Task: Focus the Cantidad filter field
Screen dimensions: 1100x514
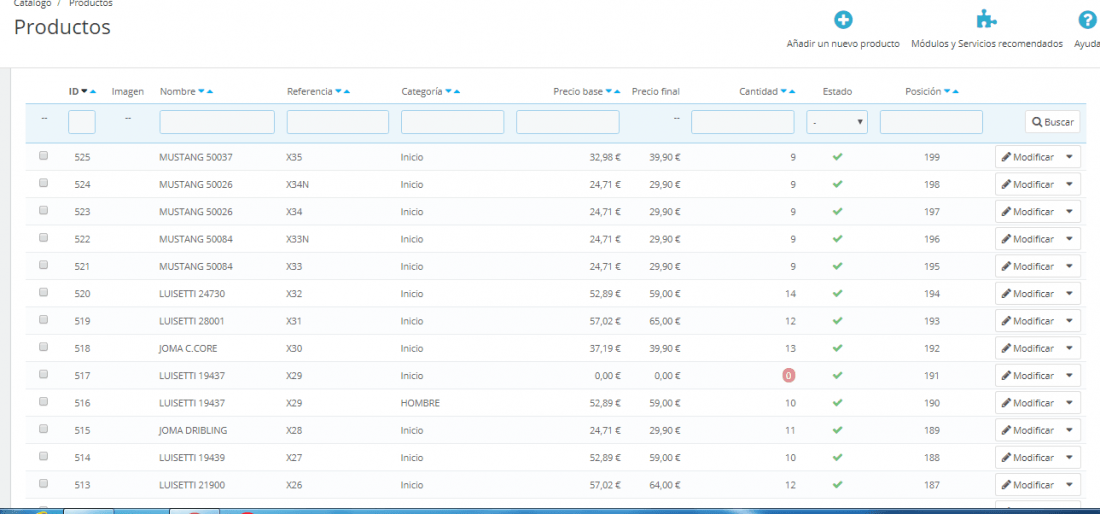Action: [742, 122]
